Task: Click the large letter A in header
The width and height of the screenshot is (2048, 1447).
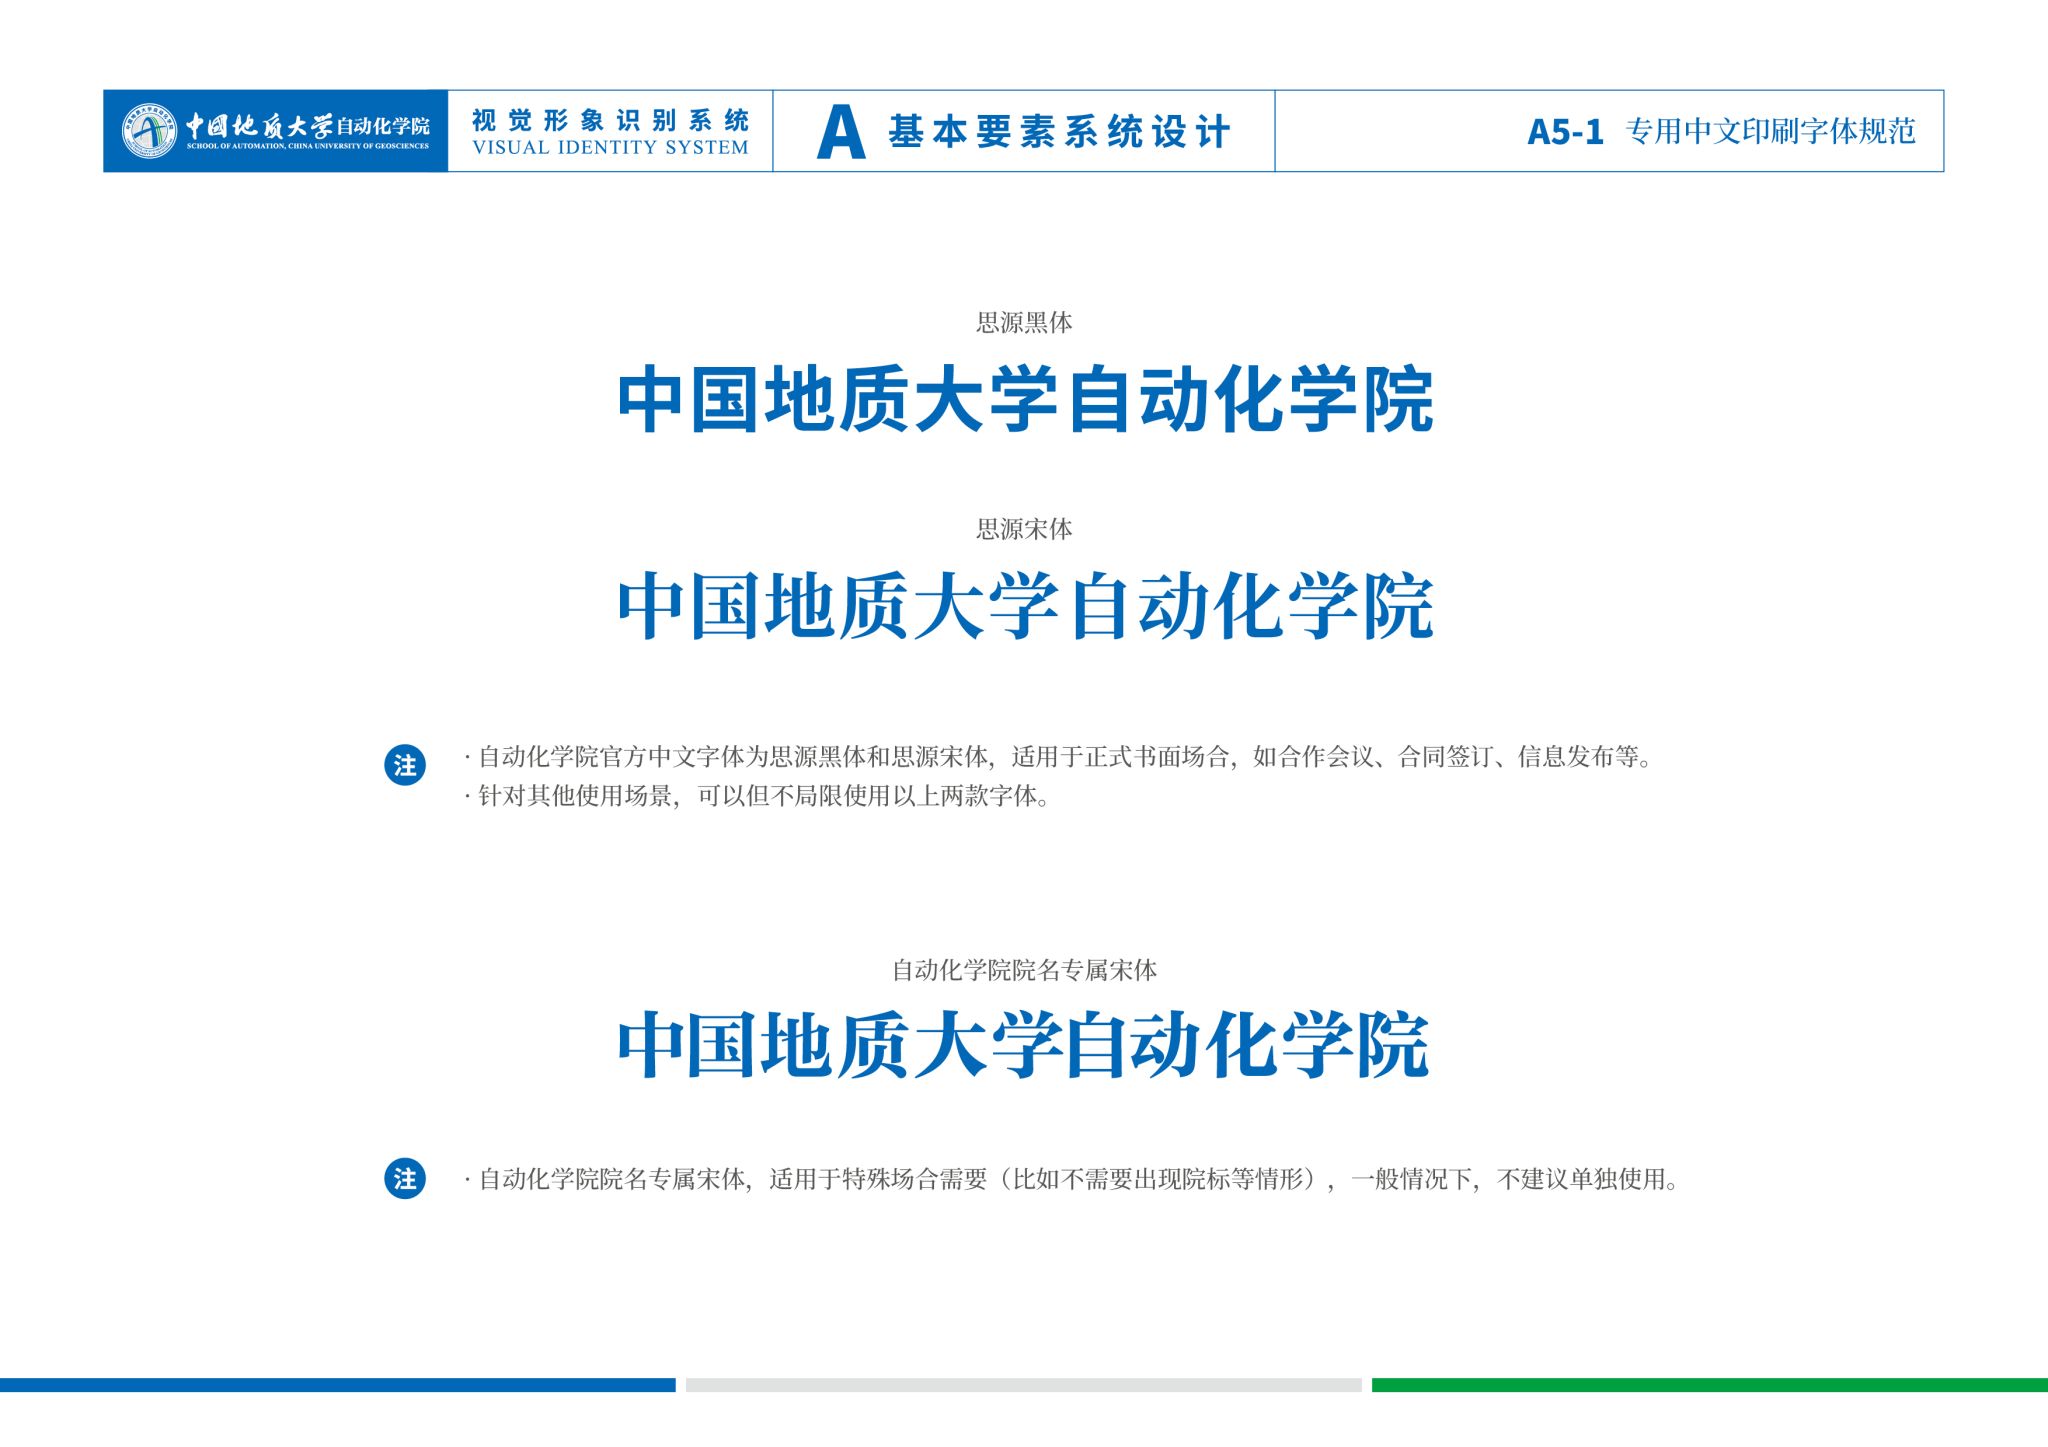Action: [x=840, y=133]
